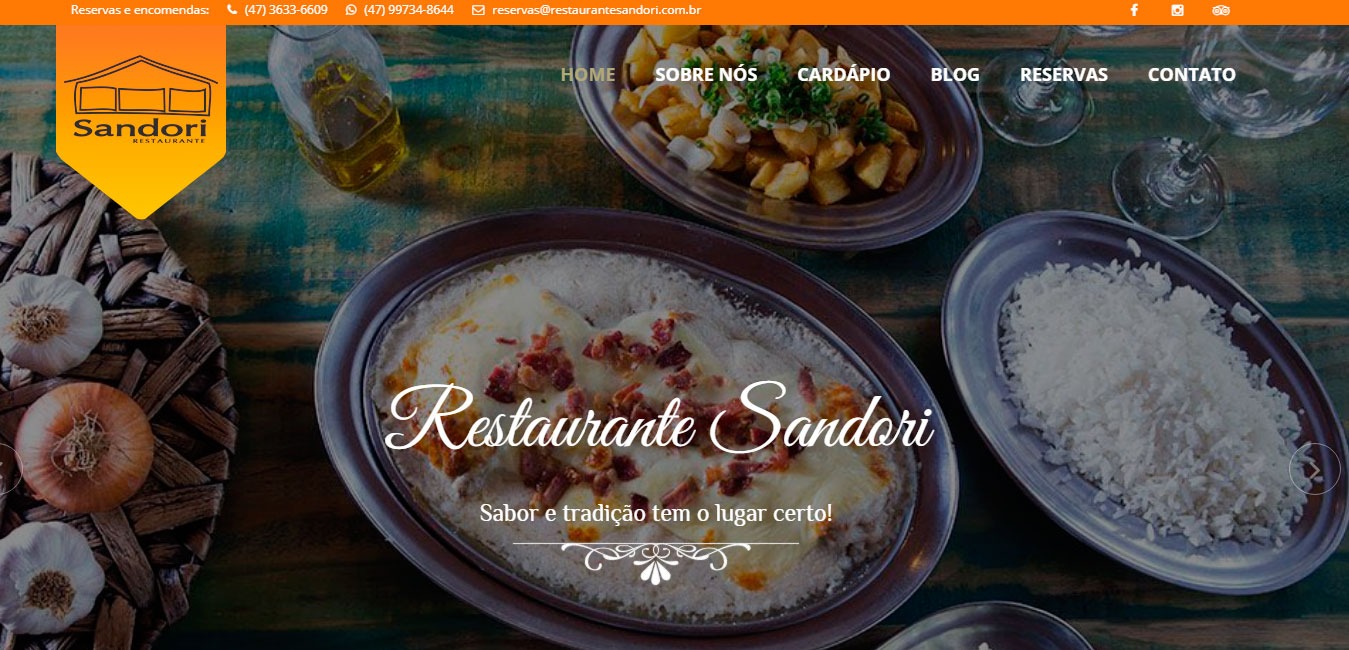Viewport: 1349px width, 650px height.
Task: Click the WhatsApp number (47) 99734-8644
Action: [x=409, y=10]
